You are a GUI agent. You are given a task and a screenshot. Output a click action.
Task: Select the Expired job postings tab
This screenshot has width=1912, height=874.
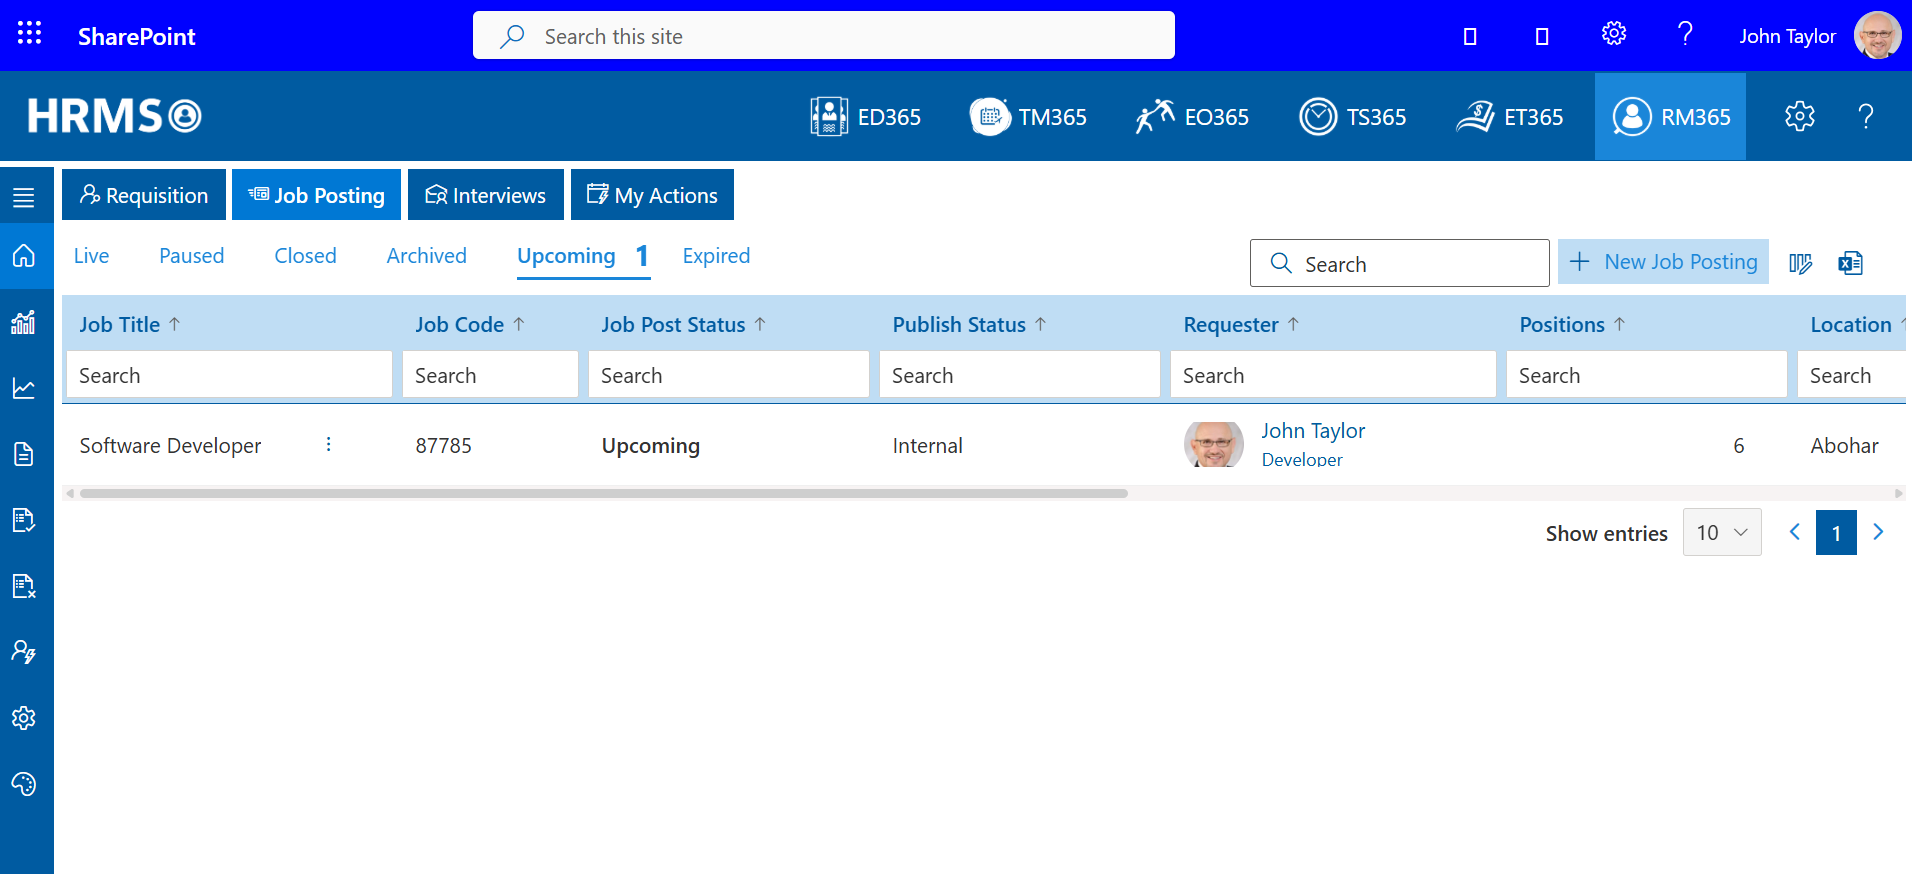pyautogui.click(x=716, y=256)
